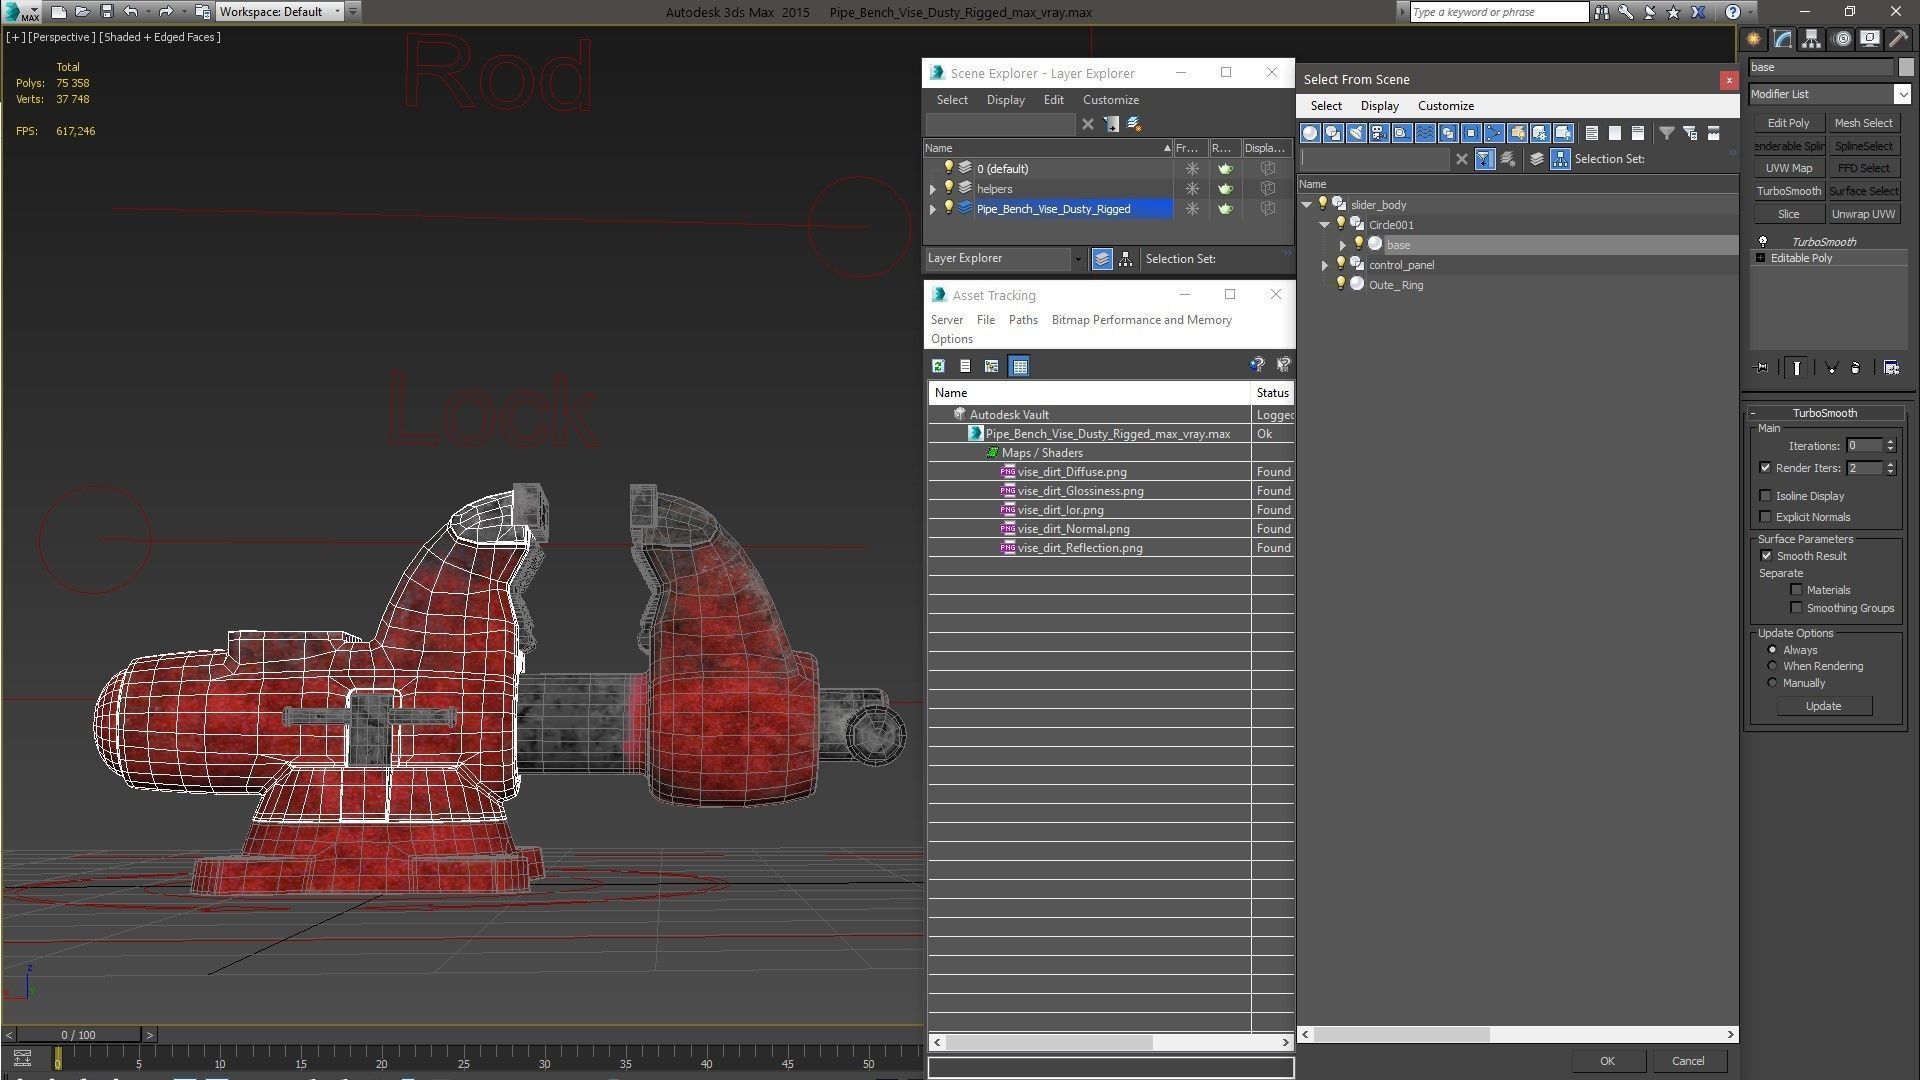Click the Hierarchy panel tab icon
The width and height of the screenshot is (1920, 1080).
1811,39
